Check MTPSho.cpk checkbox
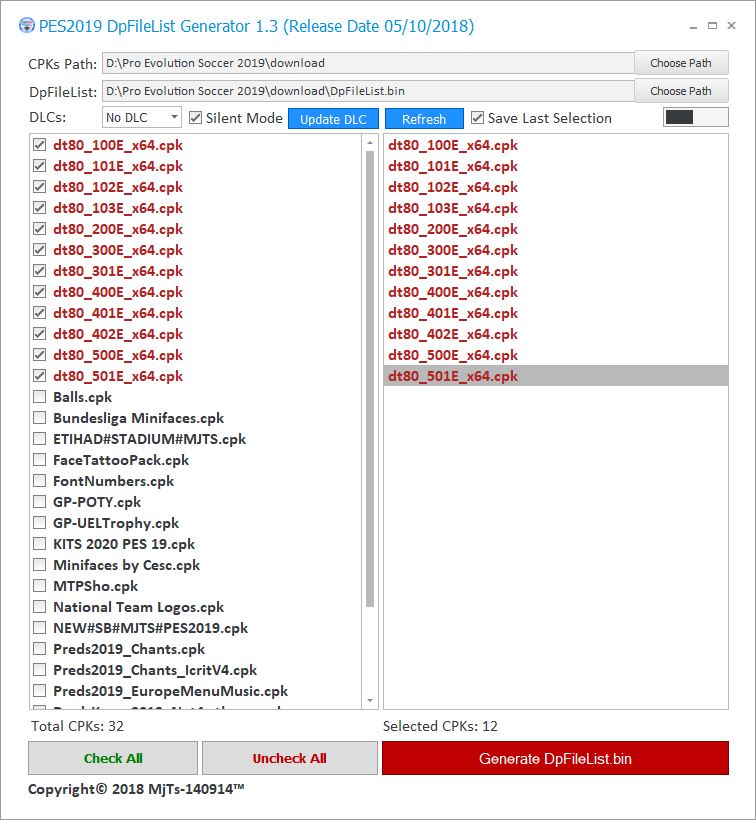Viewport: 756px width, 820px height. [x=40, y=586]
